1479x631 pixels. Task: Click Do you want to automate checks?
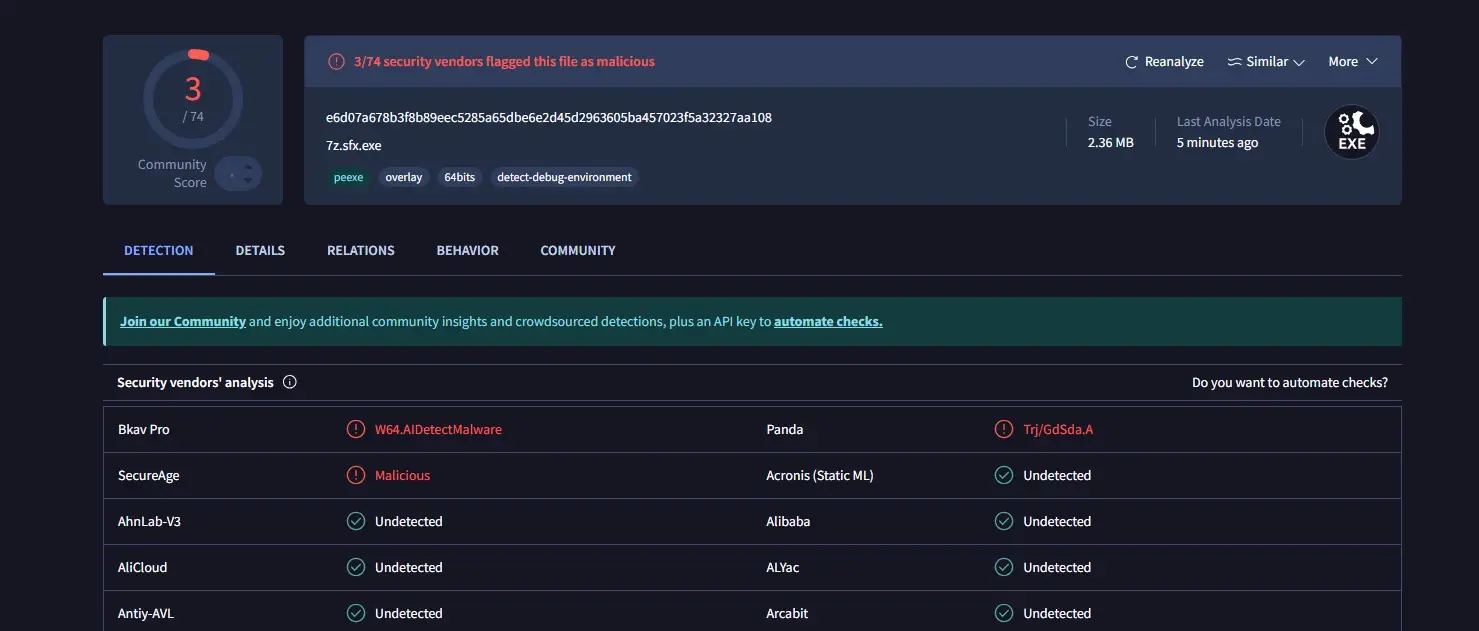tap(1290, 383)
